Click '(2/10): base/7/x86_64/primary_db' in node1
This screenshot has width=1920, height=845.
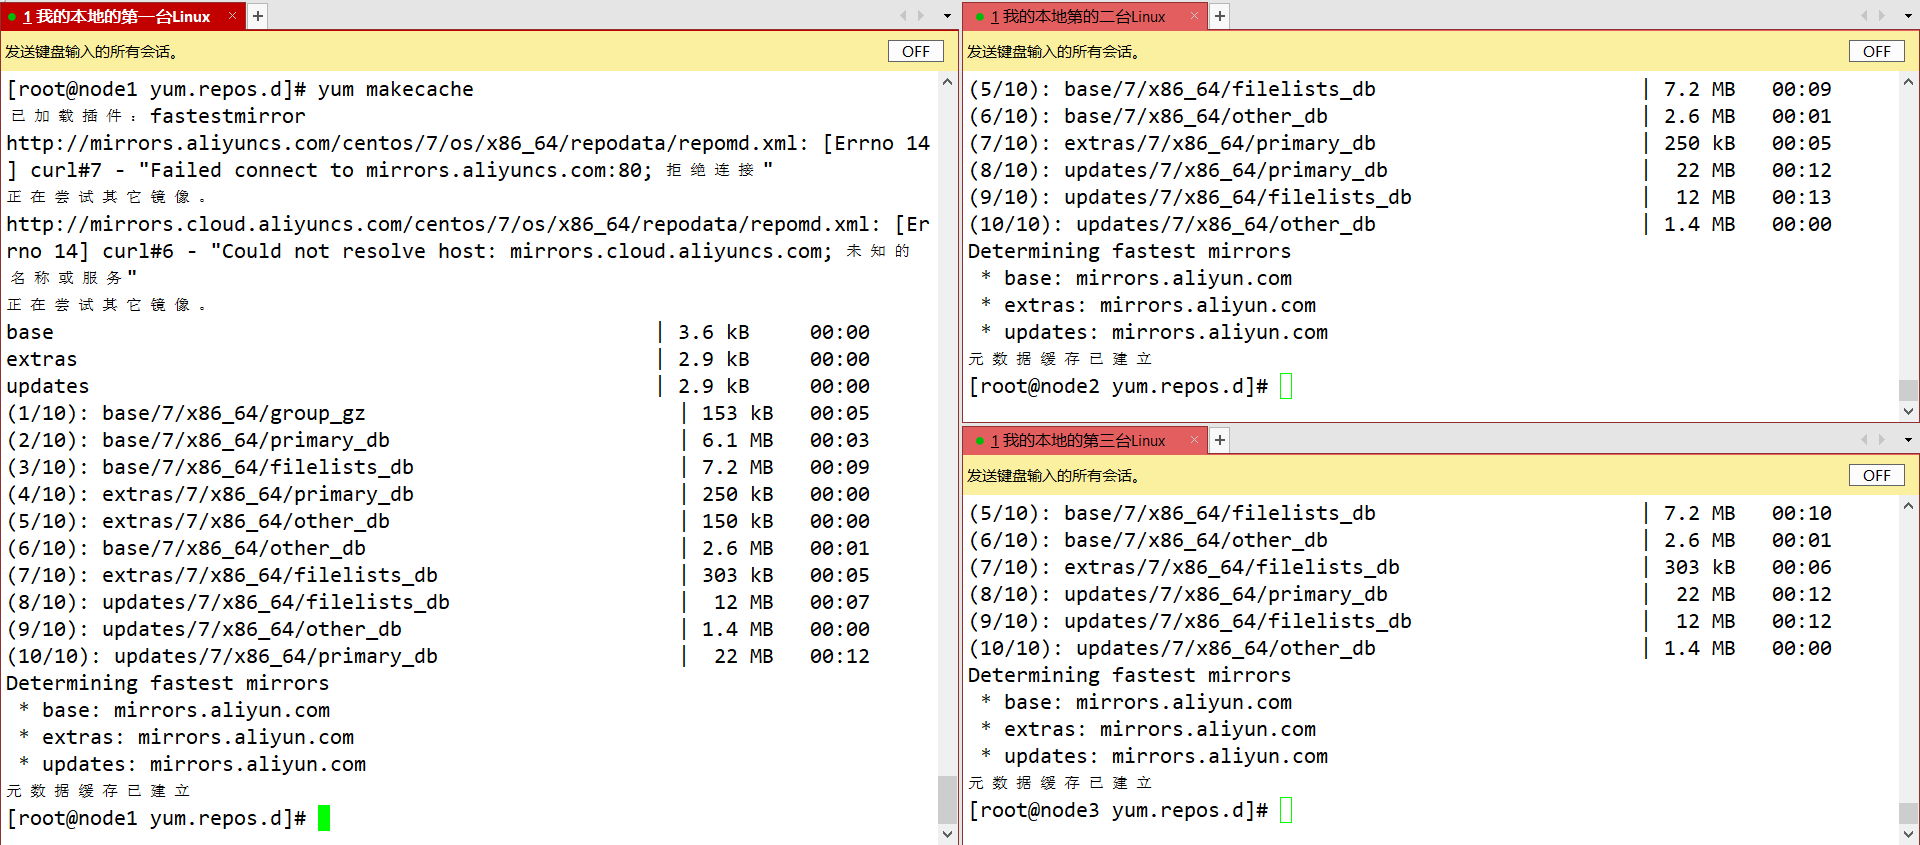click(198, 440)
